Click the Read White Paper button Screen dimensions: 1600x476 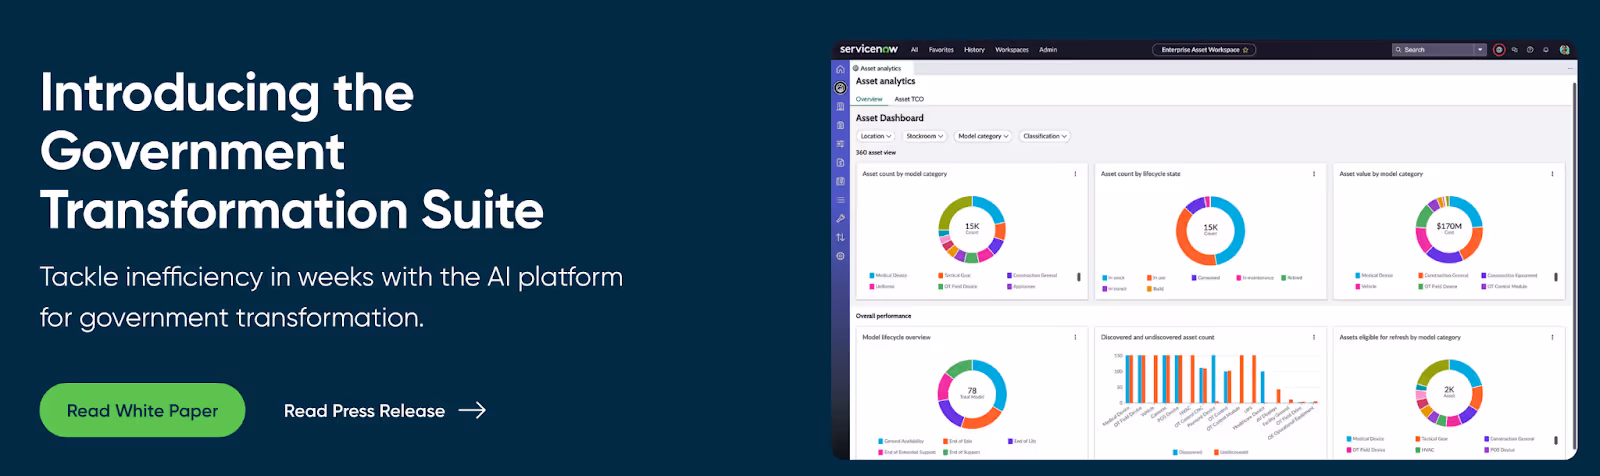pyautogui.click(x=142, y=410)
